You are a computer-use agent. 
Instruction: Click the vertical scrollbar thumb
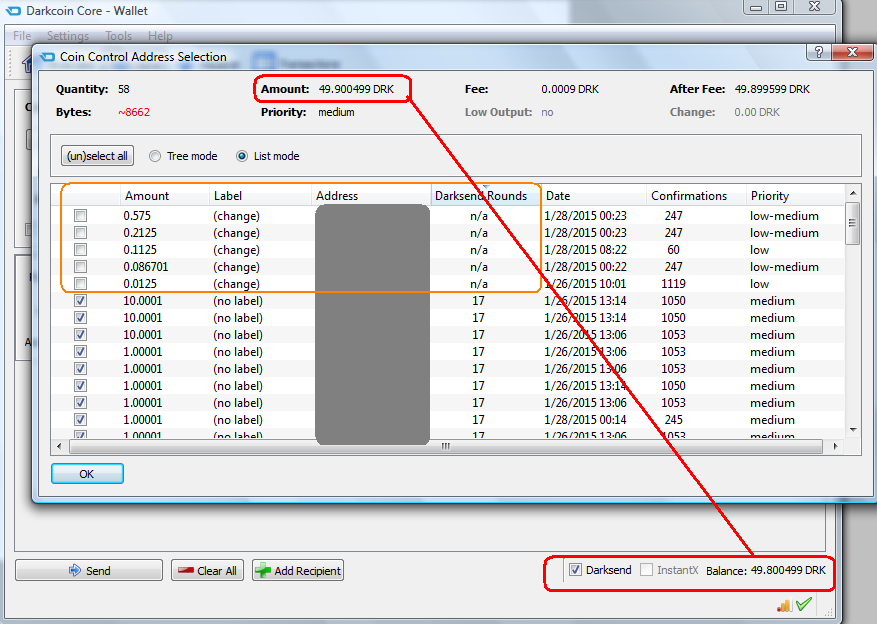click(853, 223)
